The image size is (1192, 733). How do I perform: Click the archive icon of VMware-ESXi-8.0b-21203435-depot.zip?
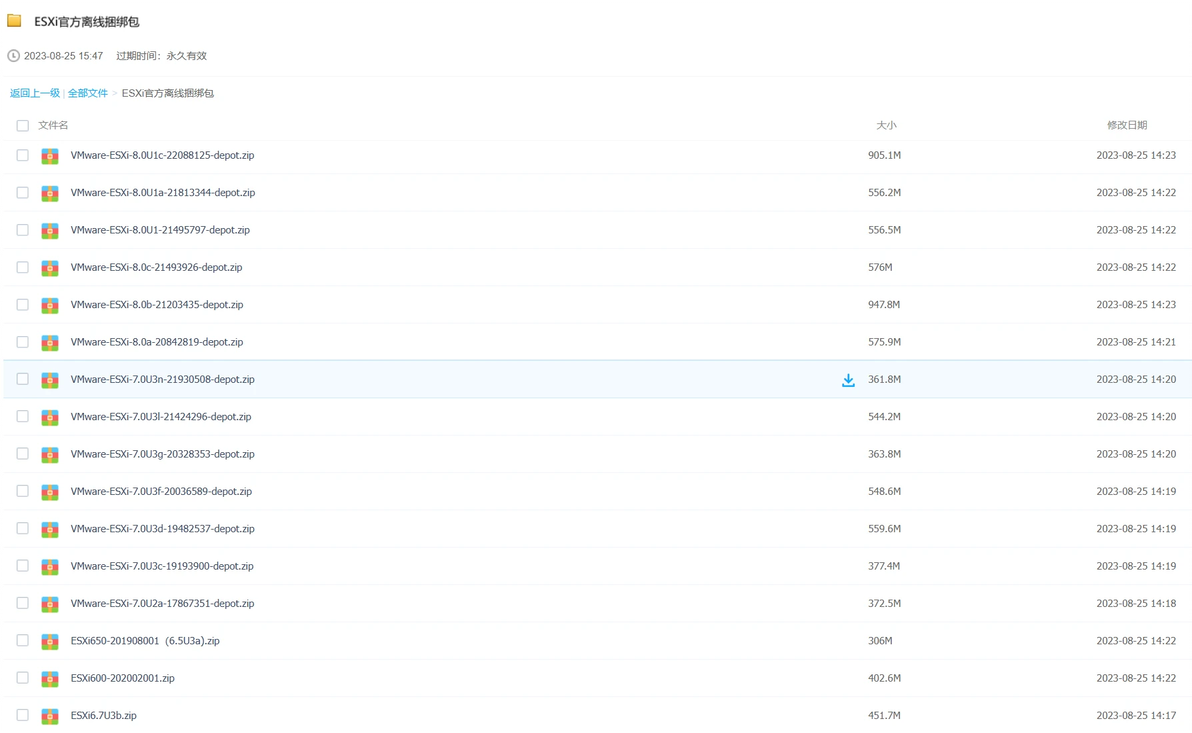coord(50,305)
